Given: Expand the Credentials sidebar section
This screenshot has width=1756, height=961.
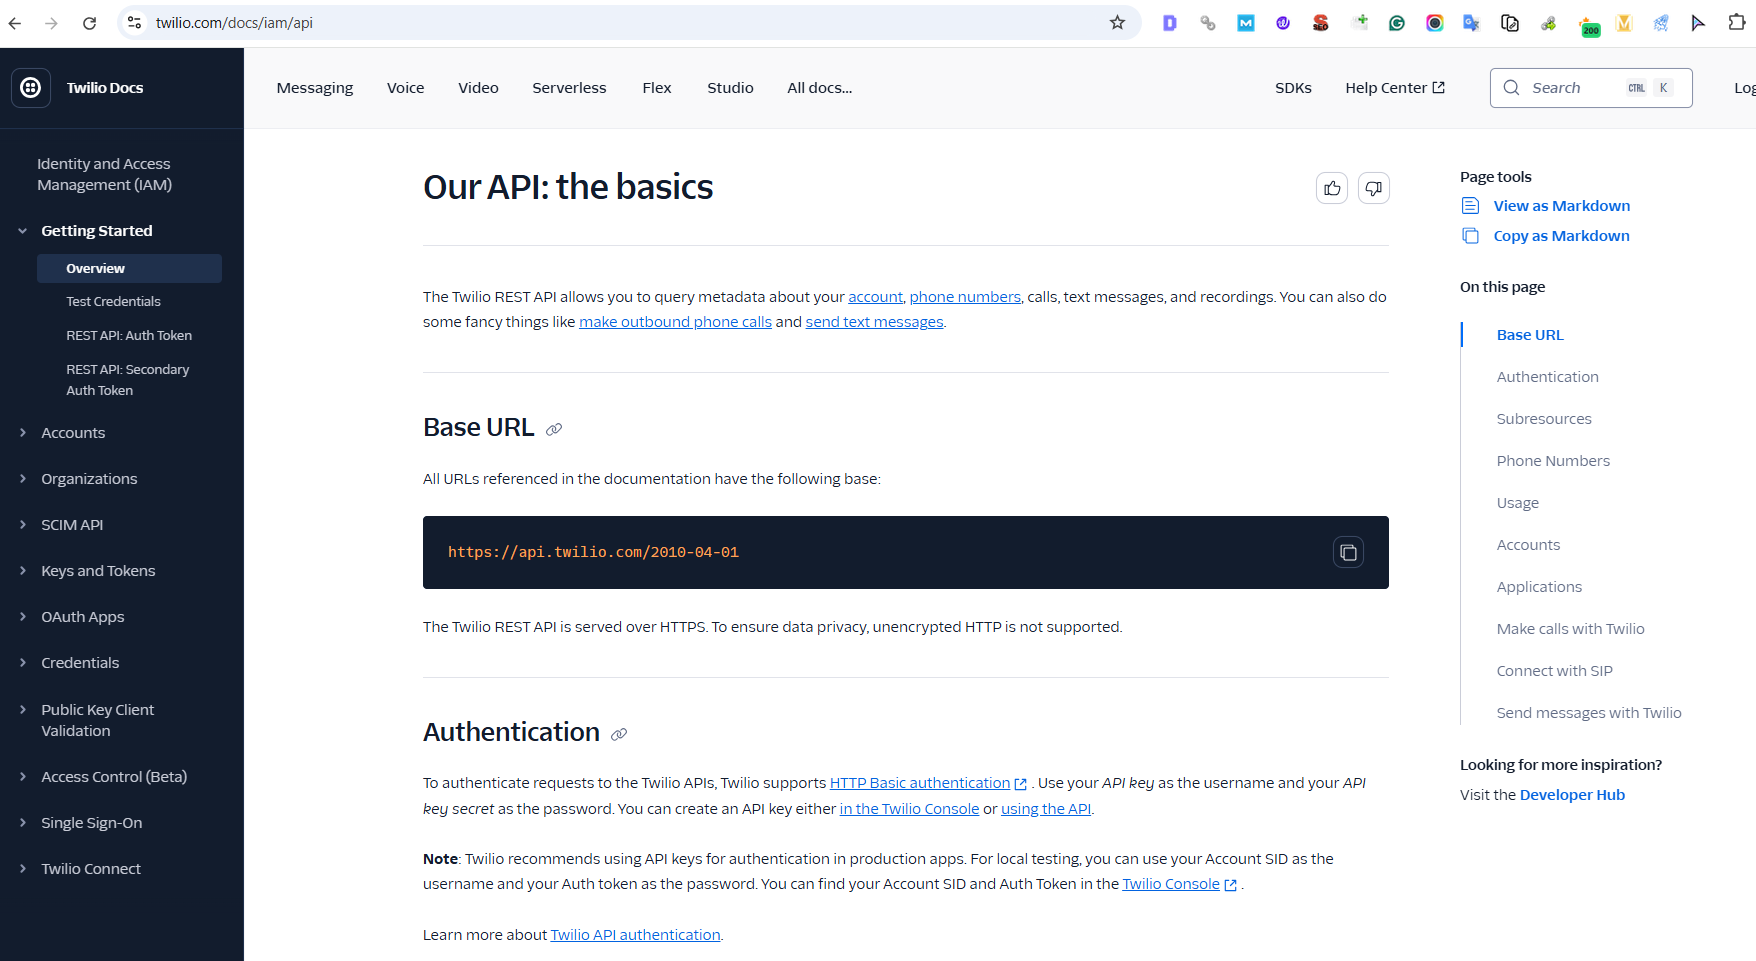Looking at the screenshot, I should (22, 663).
